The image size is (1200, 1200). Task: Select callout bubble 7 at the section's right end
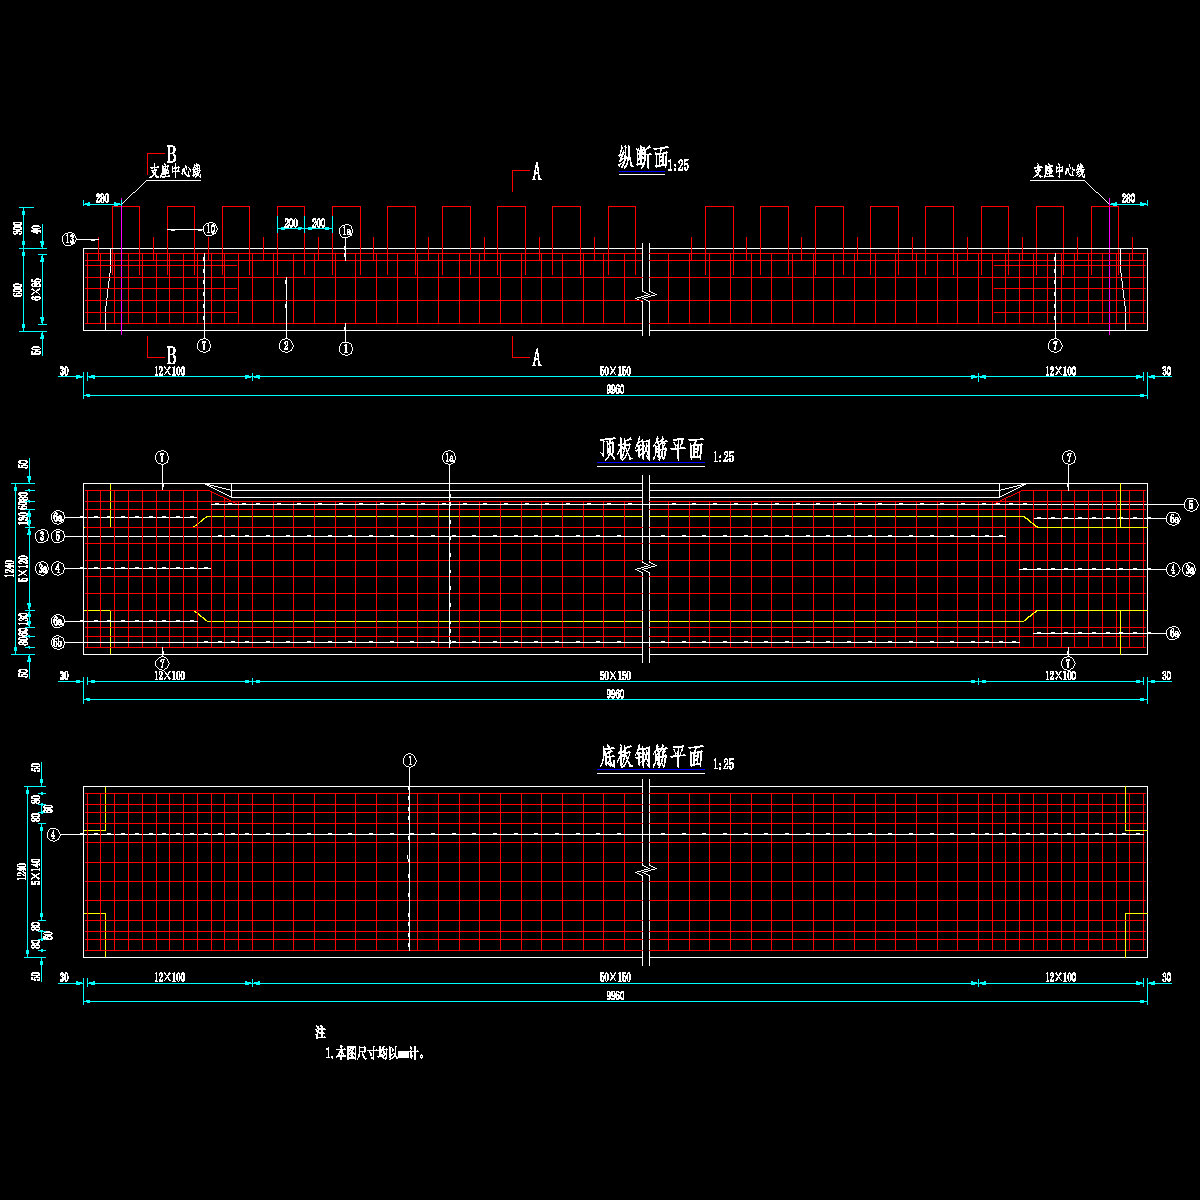point(1056,346)
